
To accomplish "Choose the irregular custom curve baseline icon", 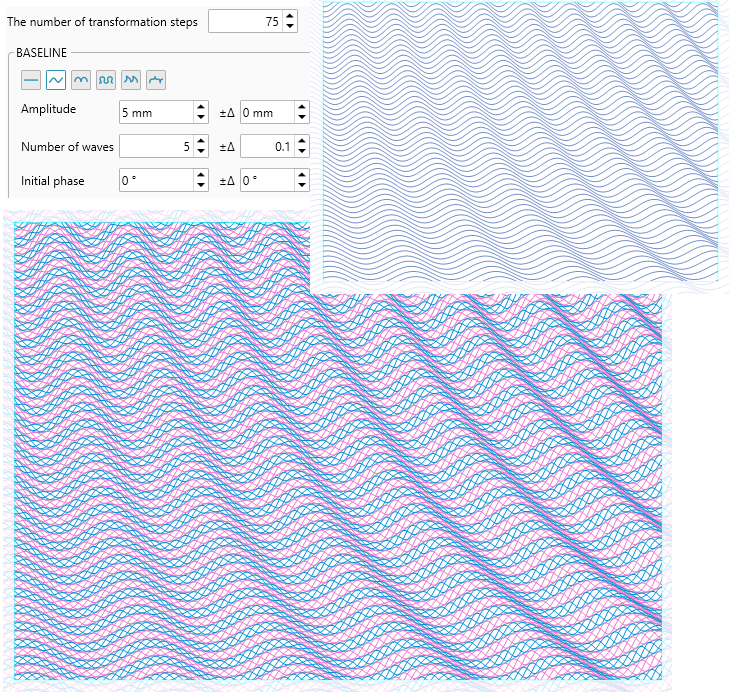I will [x=156, y=80].
